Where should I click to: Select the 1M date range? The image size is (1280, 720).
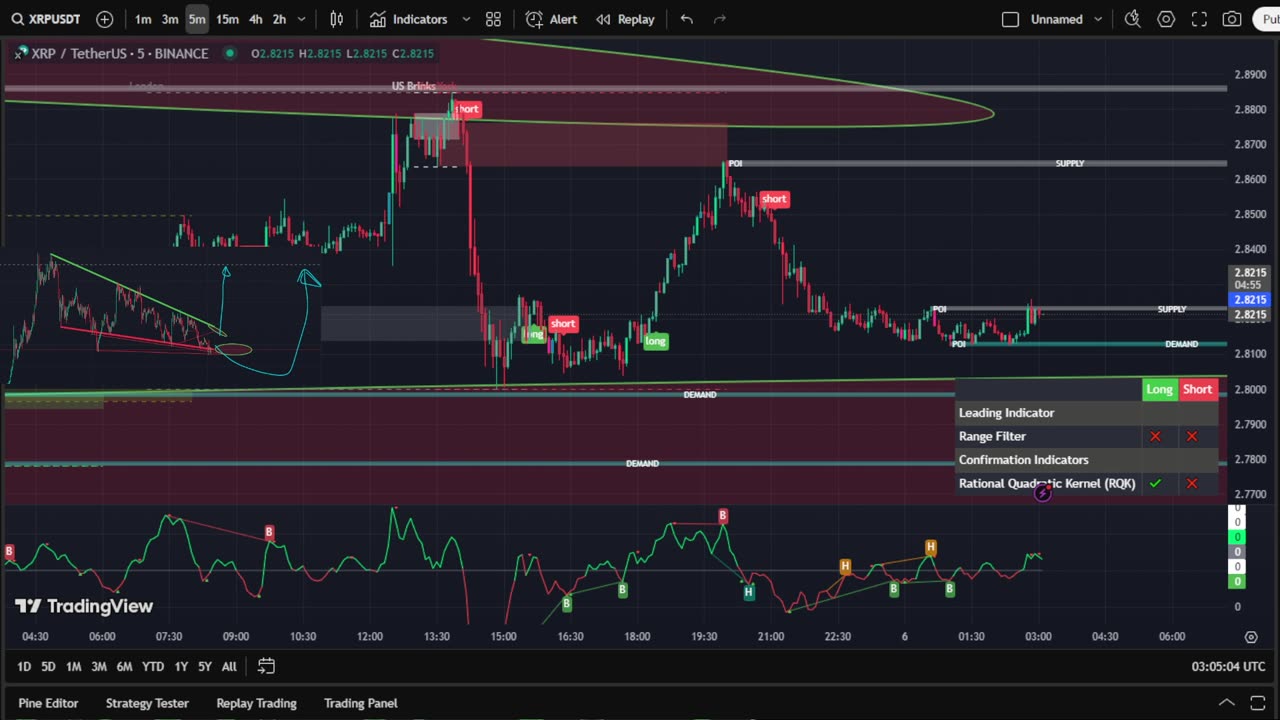(73, 667)
